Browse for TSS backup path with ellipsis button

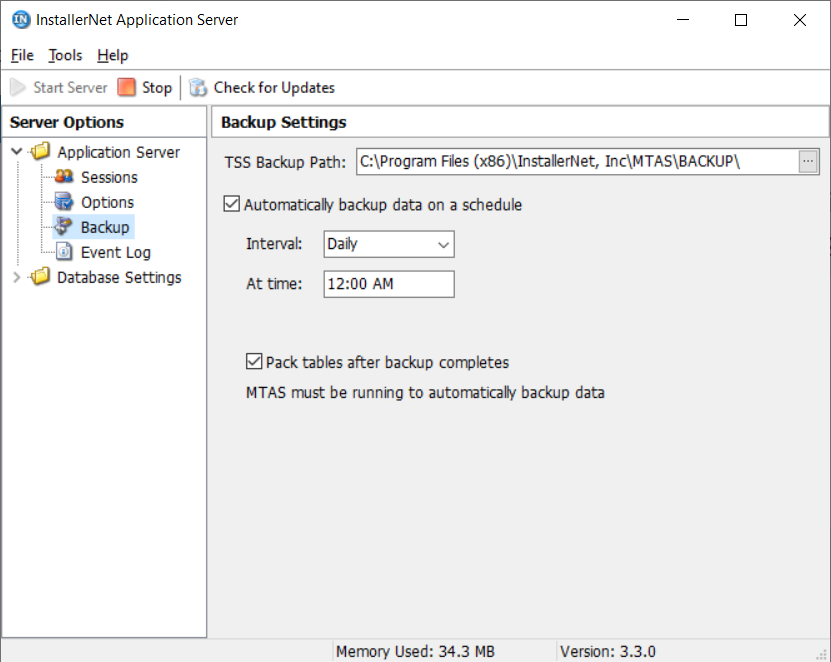[x=808, y=161]
